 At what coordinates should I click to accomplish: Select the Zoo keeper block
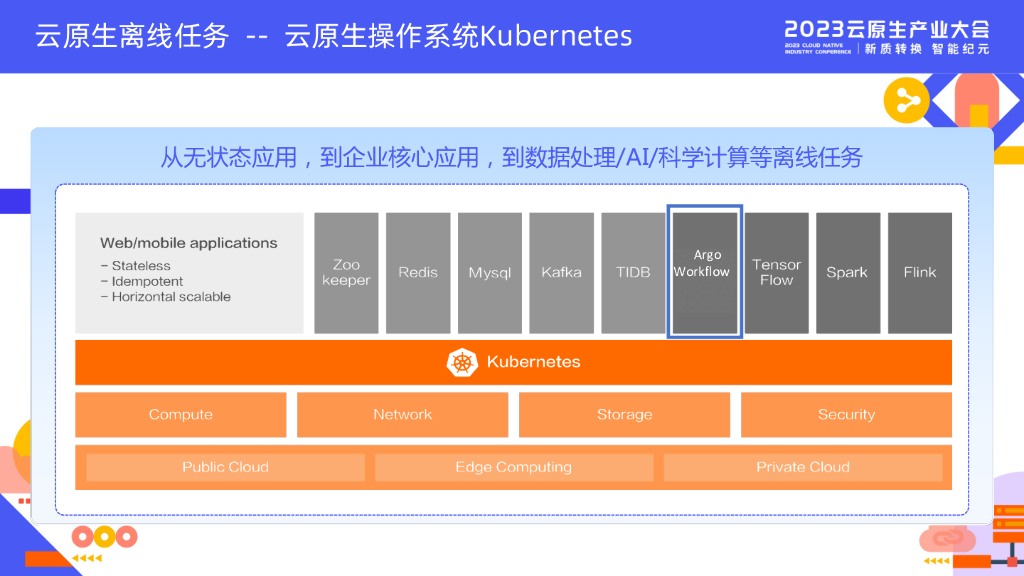tap(346, 273)
